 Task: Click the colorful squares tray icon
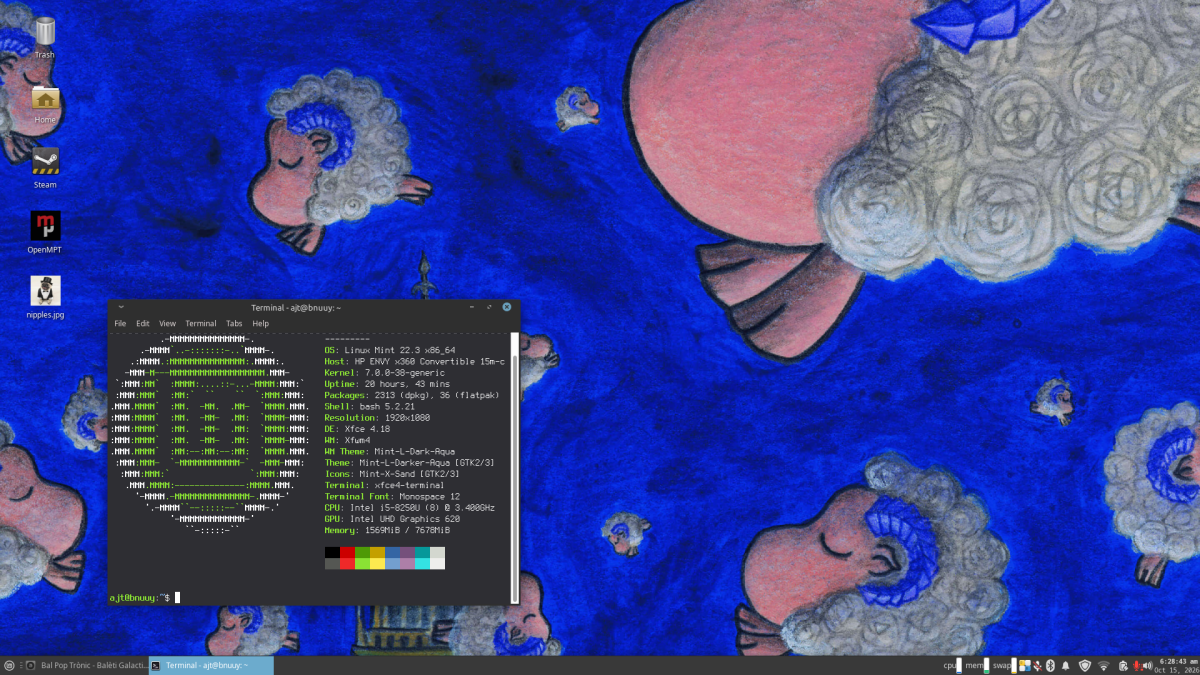click(1025, 665)
